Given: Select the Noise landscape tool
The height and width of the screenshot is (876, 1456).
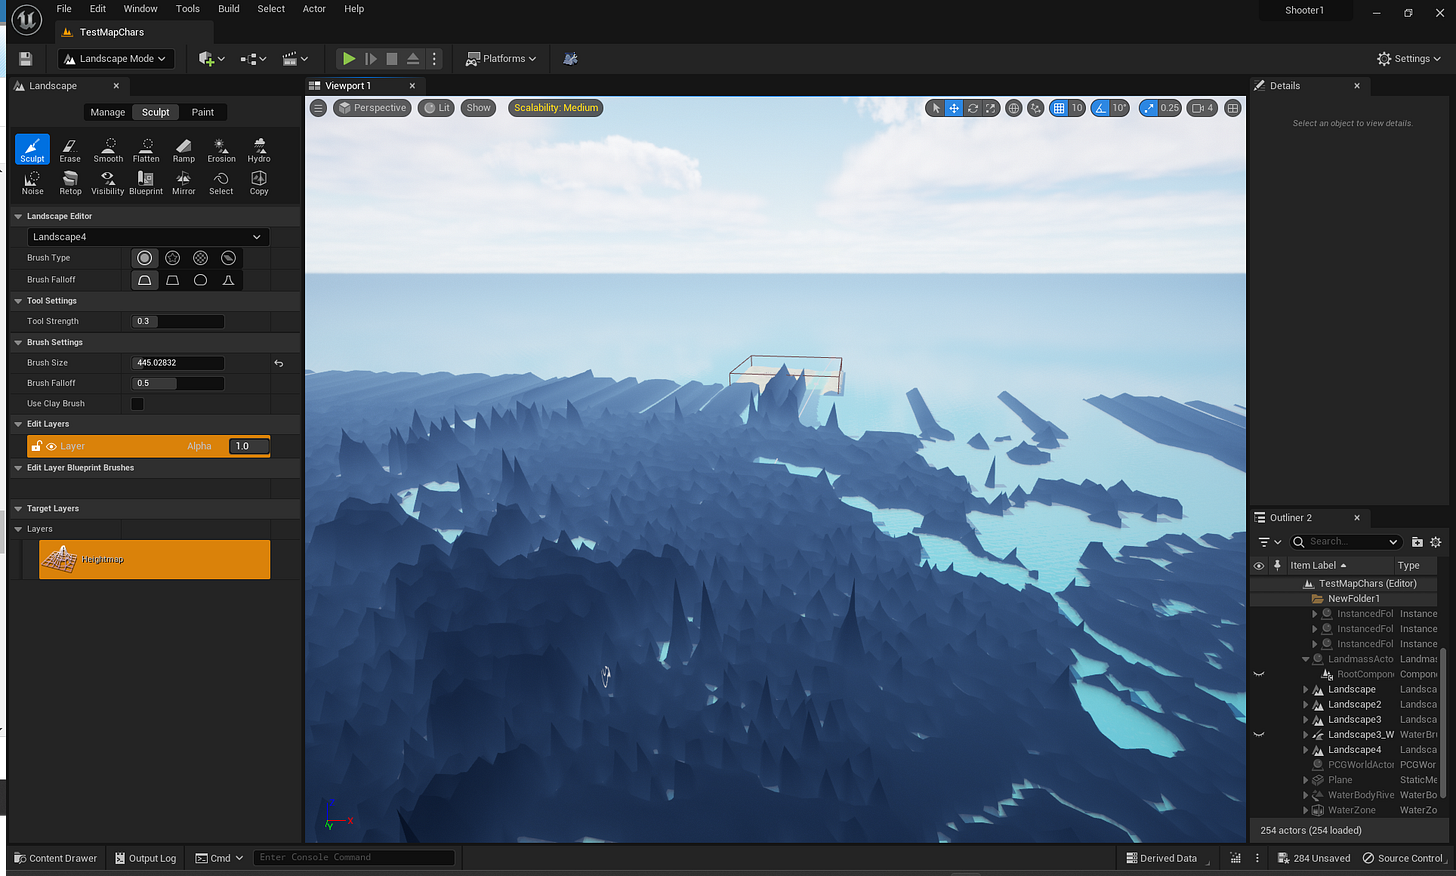Looking at the screenshot, I should click(x=32, y=183).
